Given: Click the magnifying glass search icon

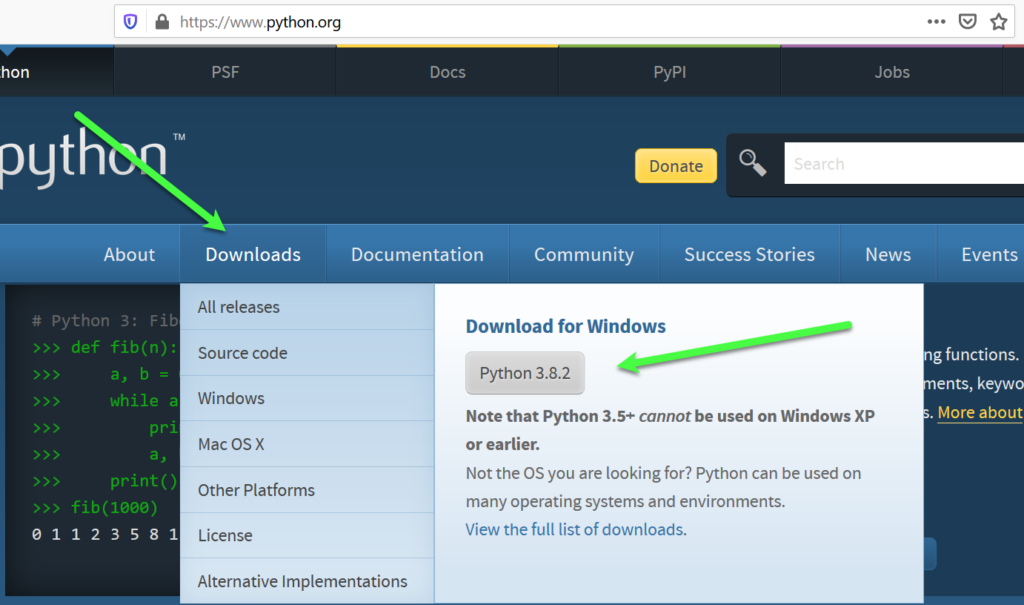Looking at the screenshot, I should 752,163.
